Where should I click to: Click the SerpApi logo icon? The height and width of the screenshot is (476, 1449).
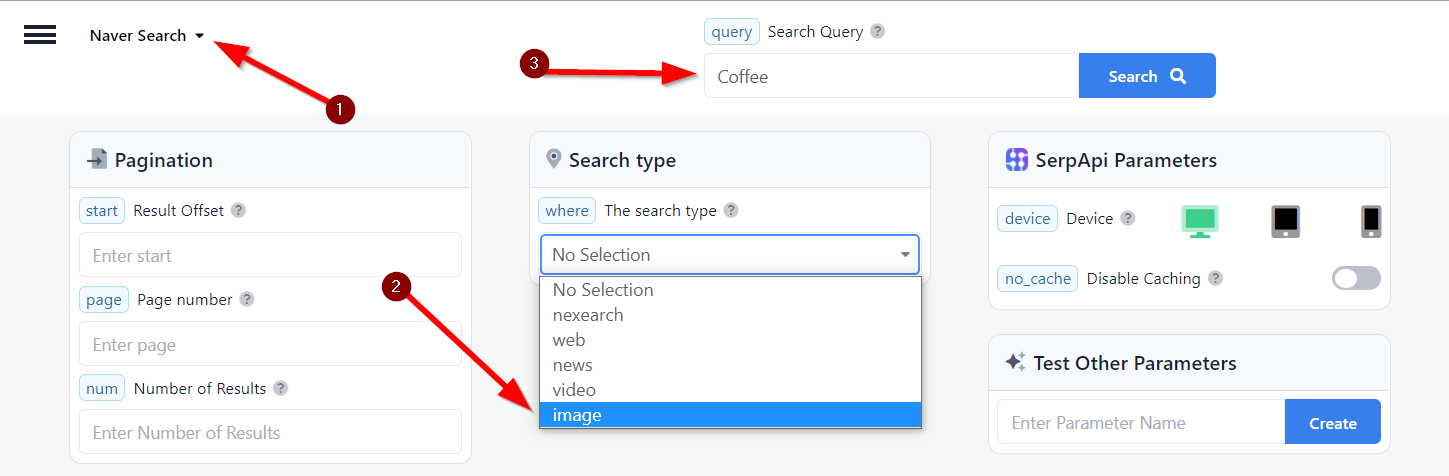point(1016,160)
